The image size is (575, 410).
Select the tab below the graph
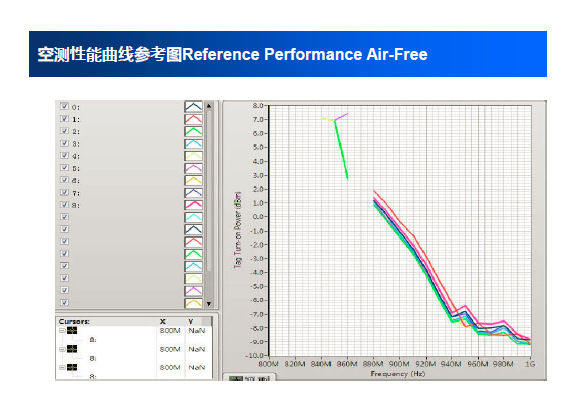click(x=249, y=377)
